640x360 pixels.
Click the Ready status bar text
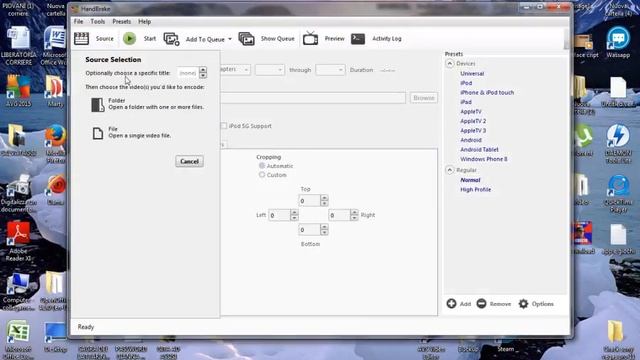pyautogui.click(x=86, y=327)
